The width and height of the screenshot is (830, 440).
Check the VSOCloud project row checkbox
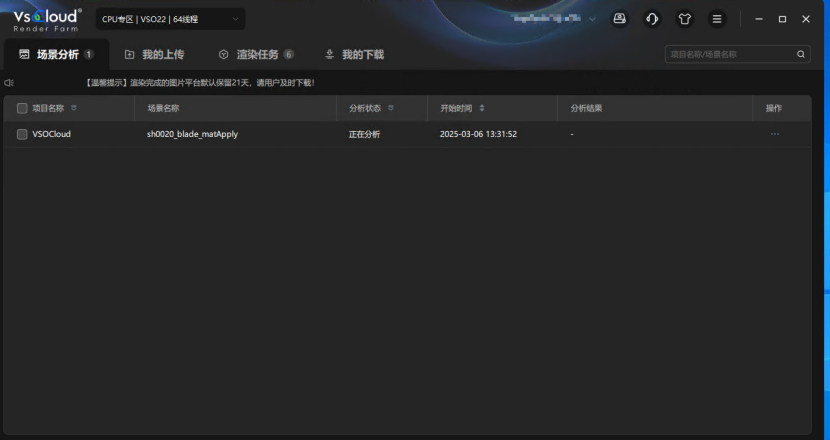[22, 134]
